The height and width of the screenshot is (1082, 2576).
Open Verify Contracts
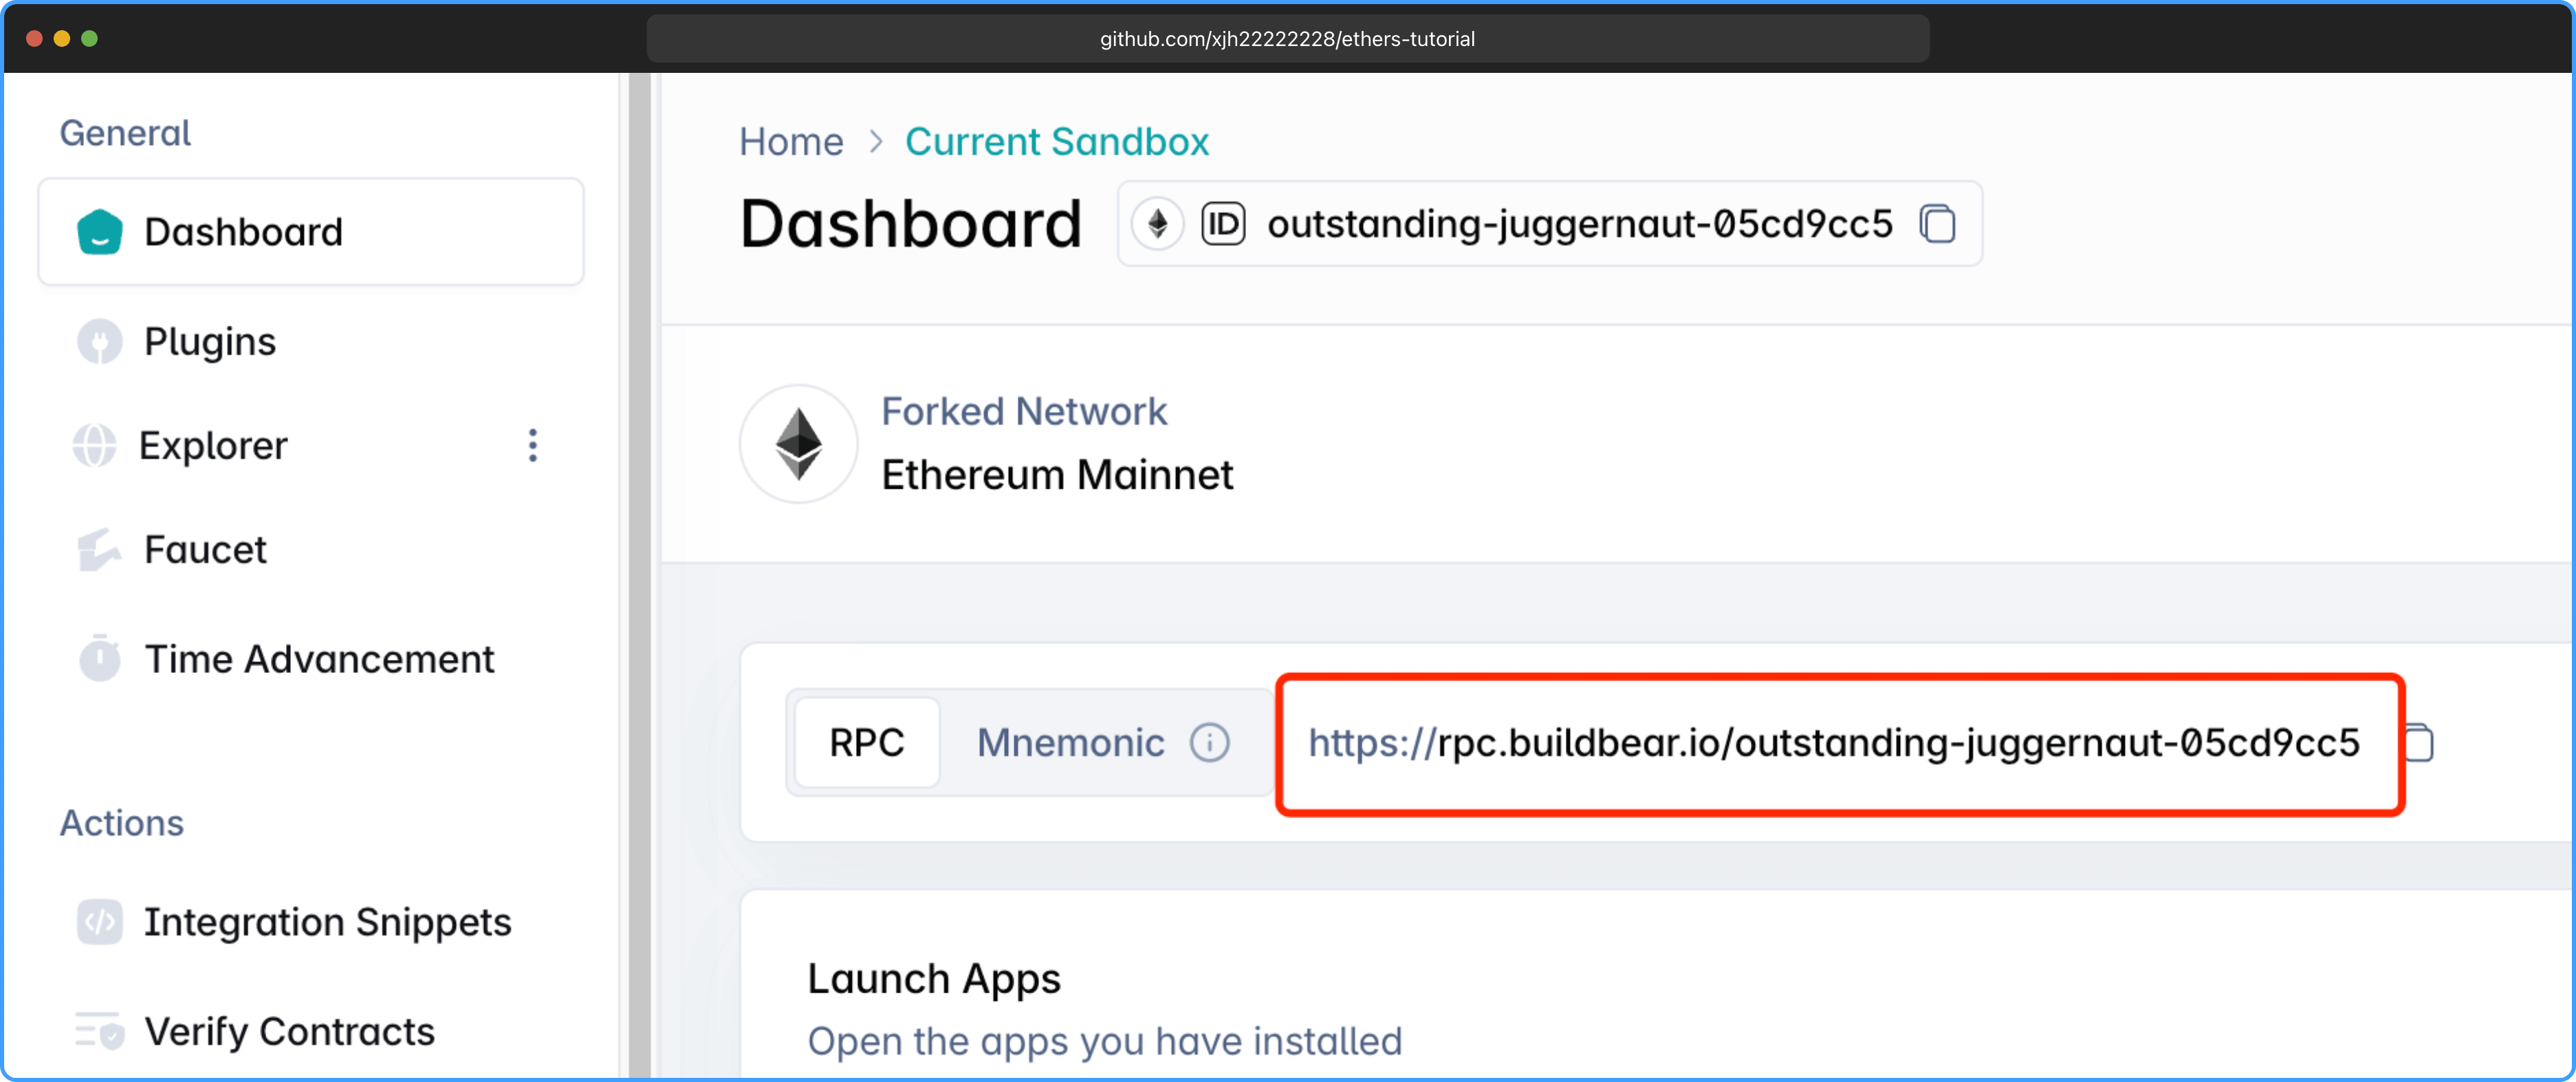coord(289,1032)
